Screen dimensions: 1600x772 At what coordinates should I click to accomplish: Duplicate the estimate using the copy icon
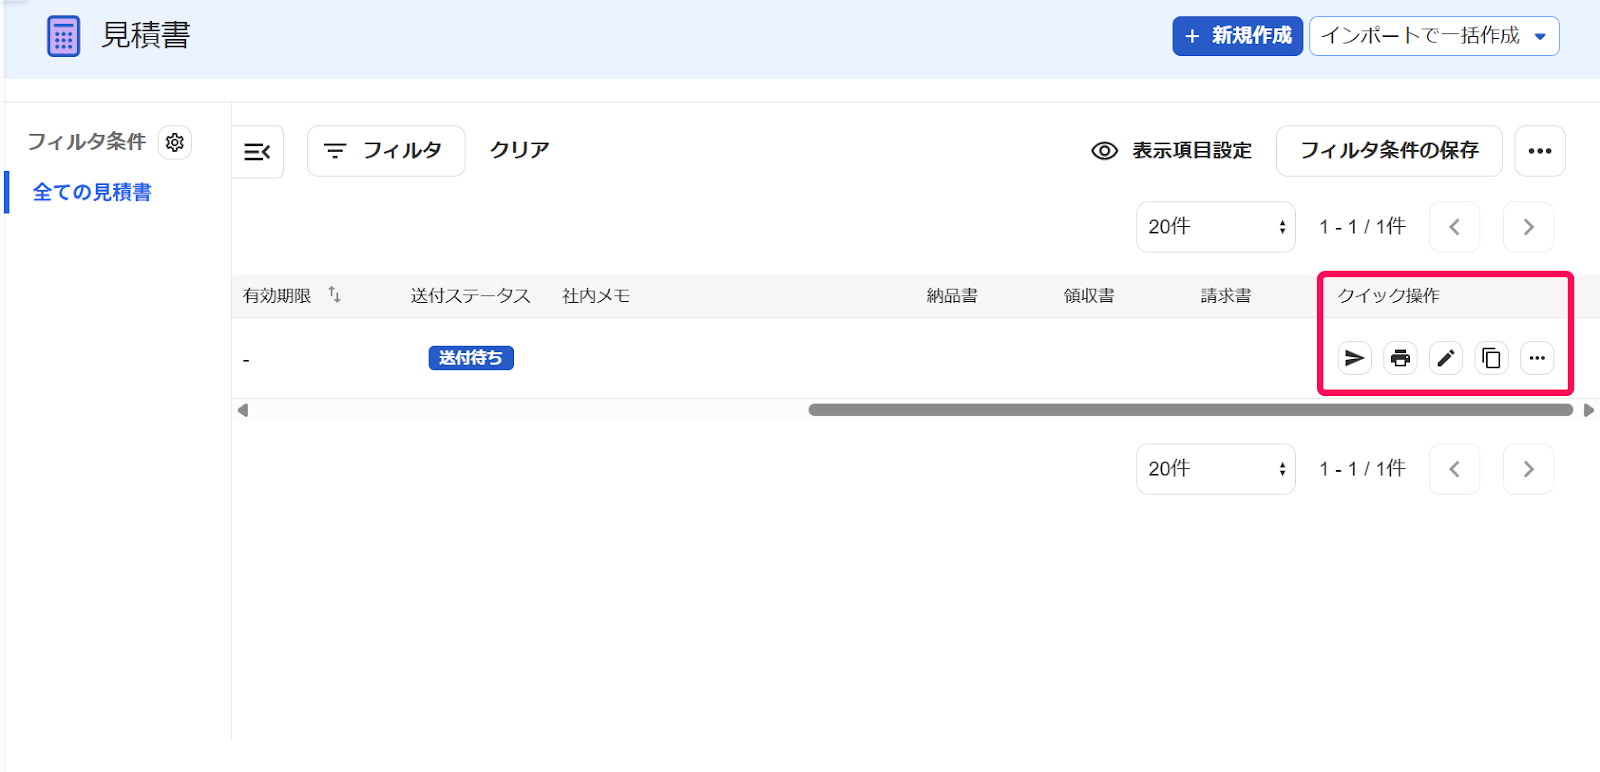click(x=1492, y=358)
